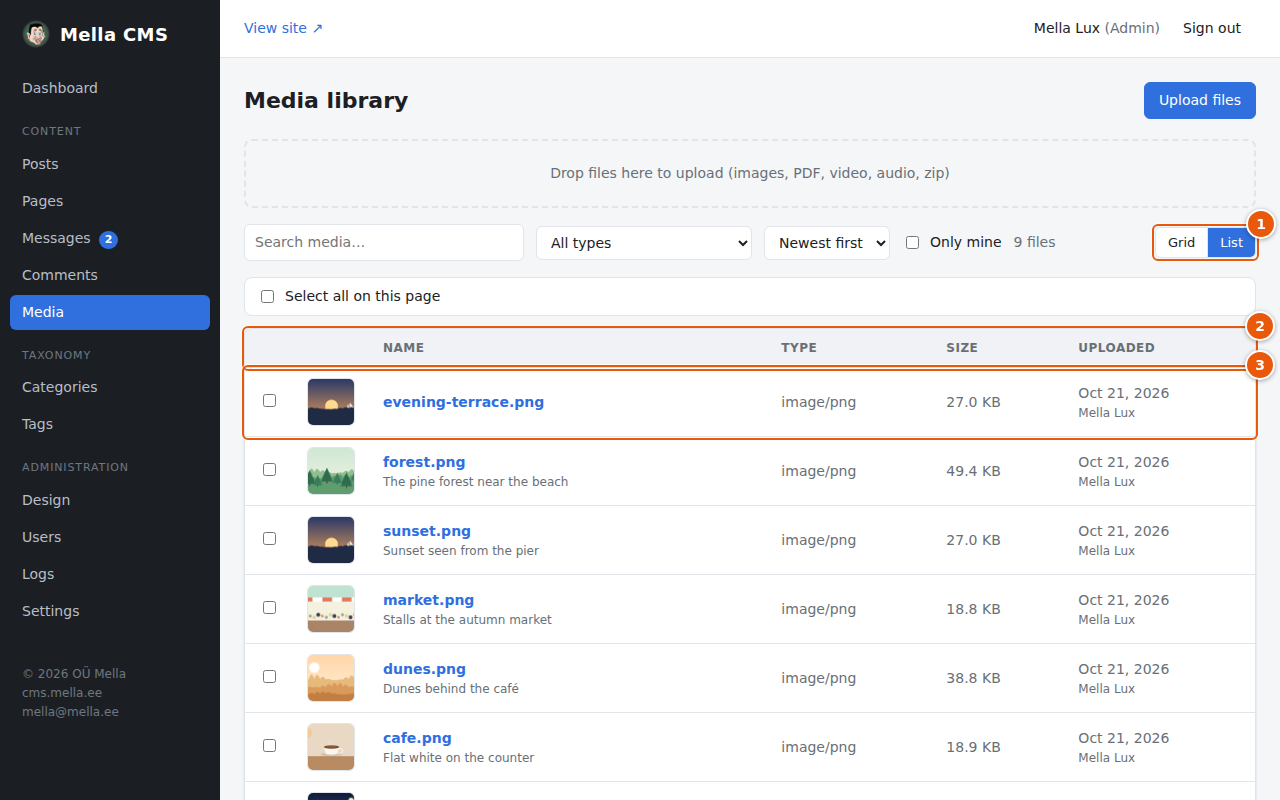Click the 49.4 KB size value
Viewport: 1280px width, 800px height.
point(973,471)
